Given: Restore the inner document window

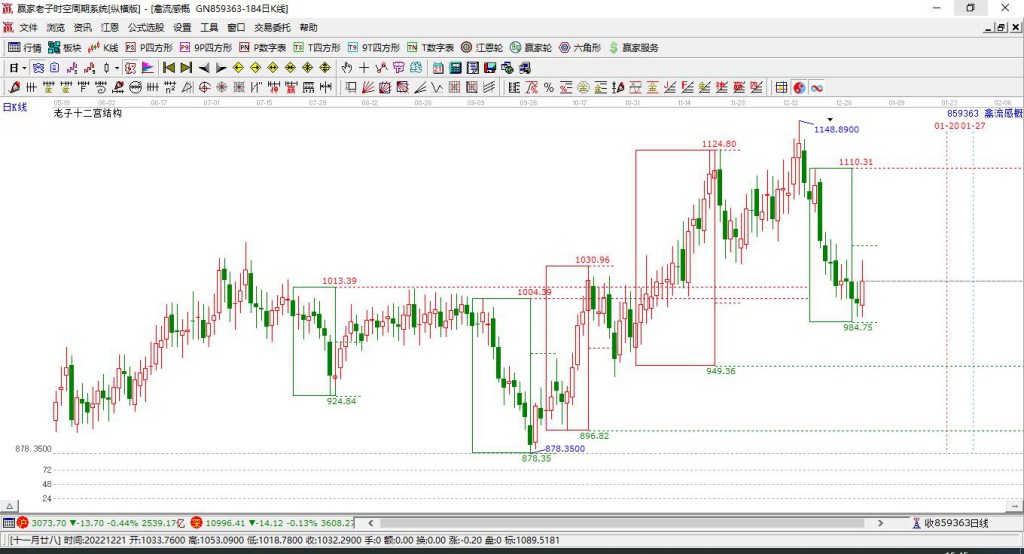Looking at the screenshot, I should pyautogui.click(x=1001, y=27).
